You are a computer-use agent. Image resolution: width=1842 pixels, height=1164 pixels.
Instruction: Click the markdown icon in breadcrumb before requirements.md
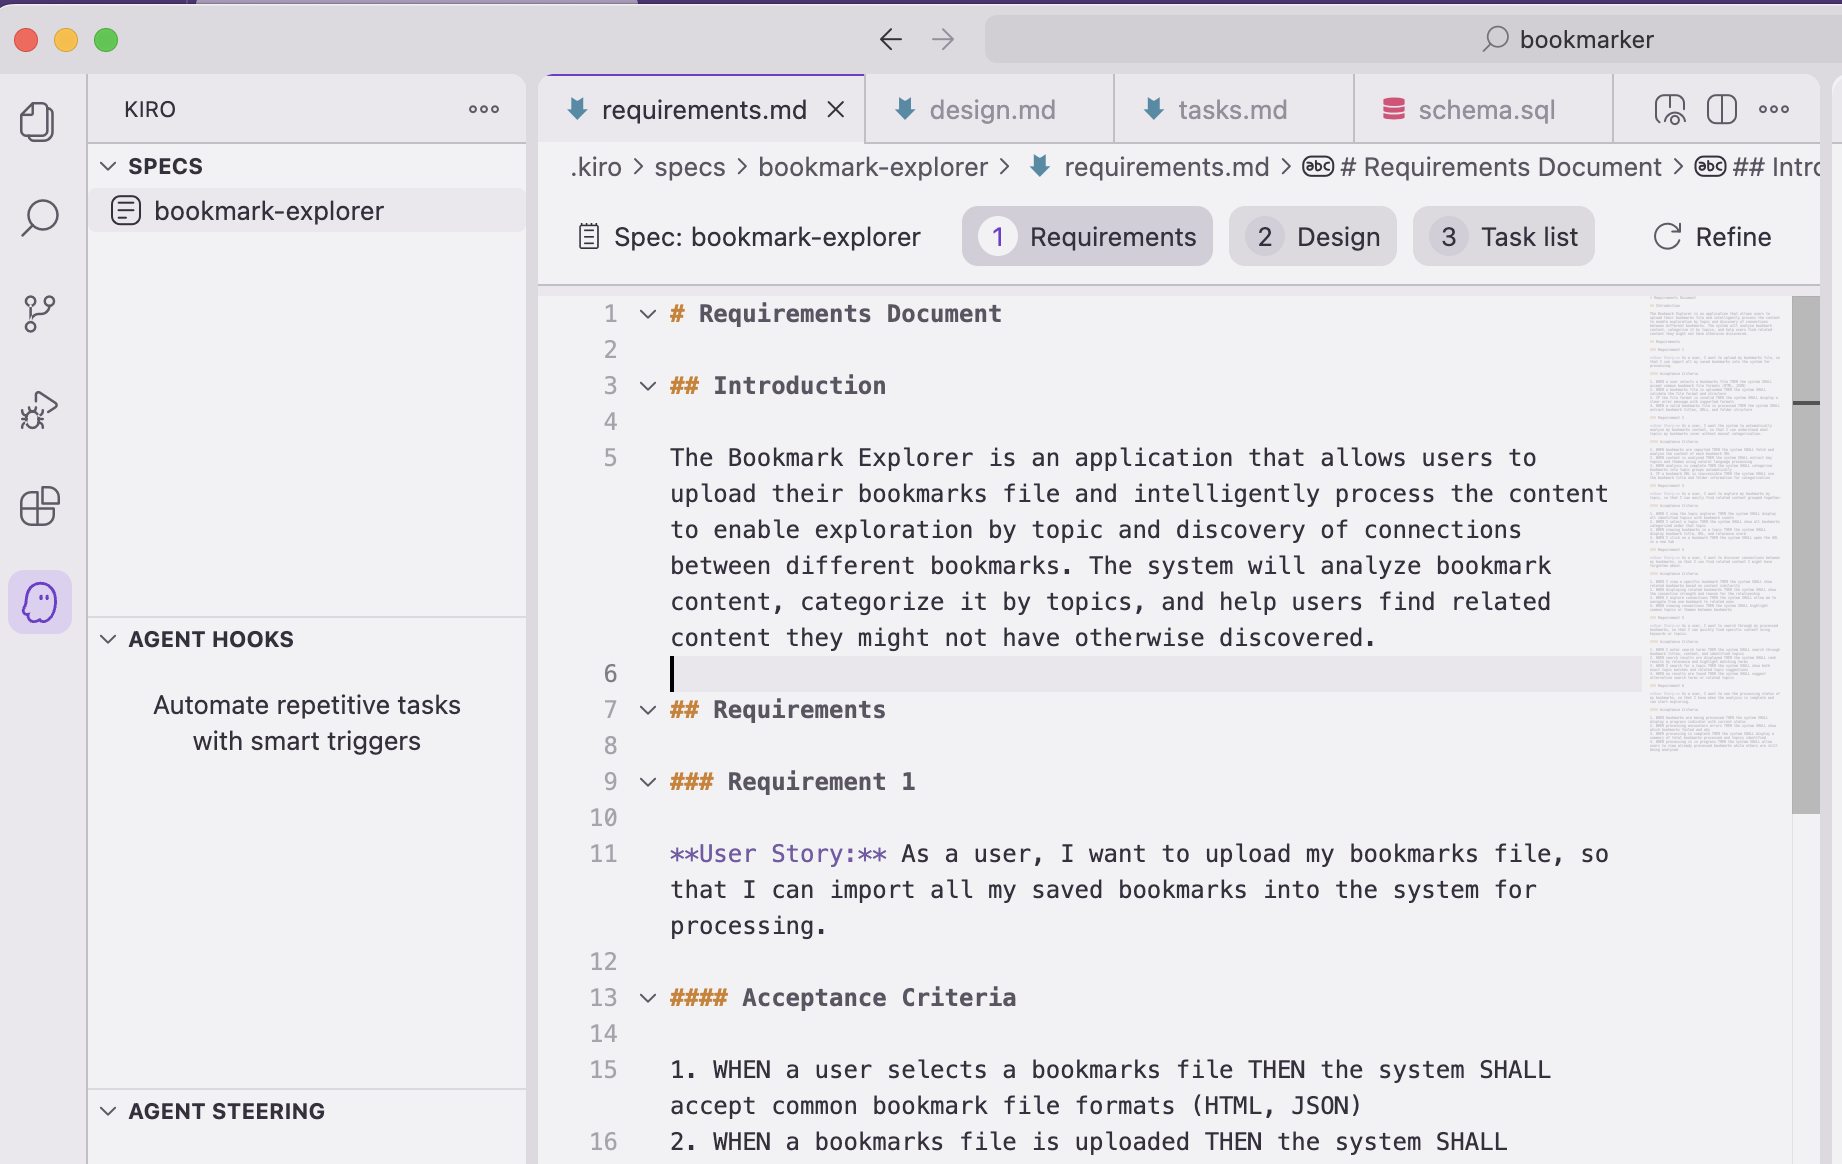click(1040, 167)
